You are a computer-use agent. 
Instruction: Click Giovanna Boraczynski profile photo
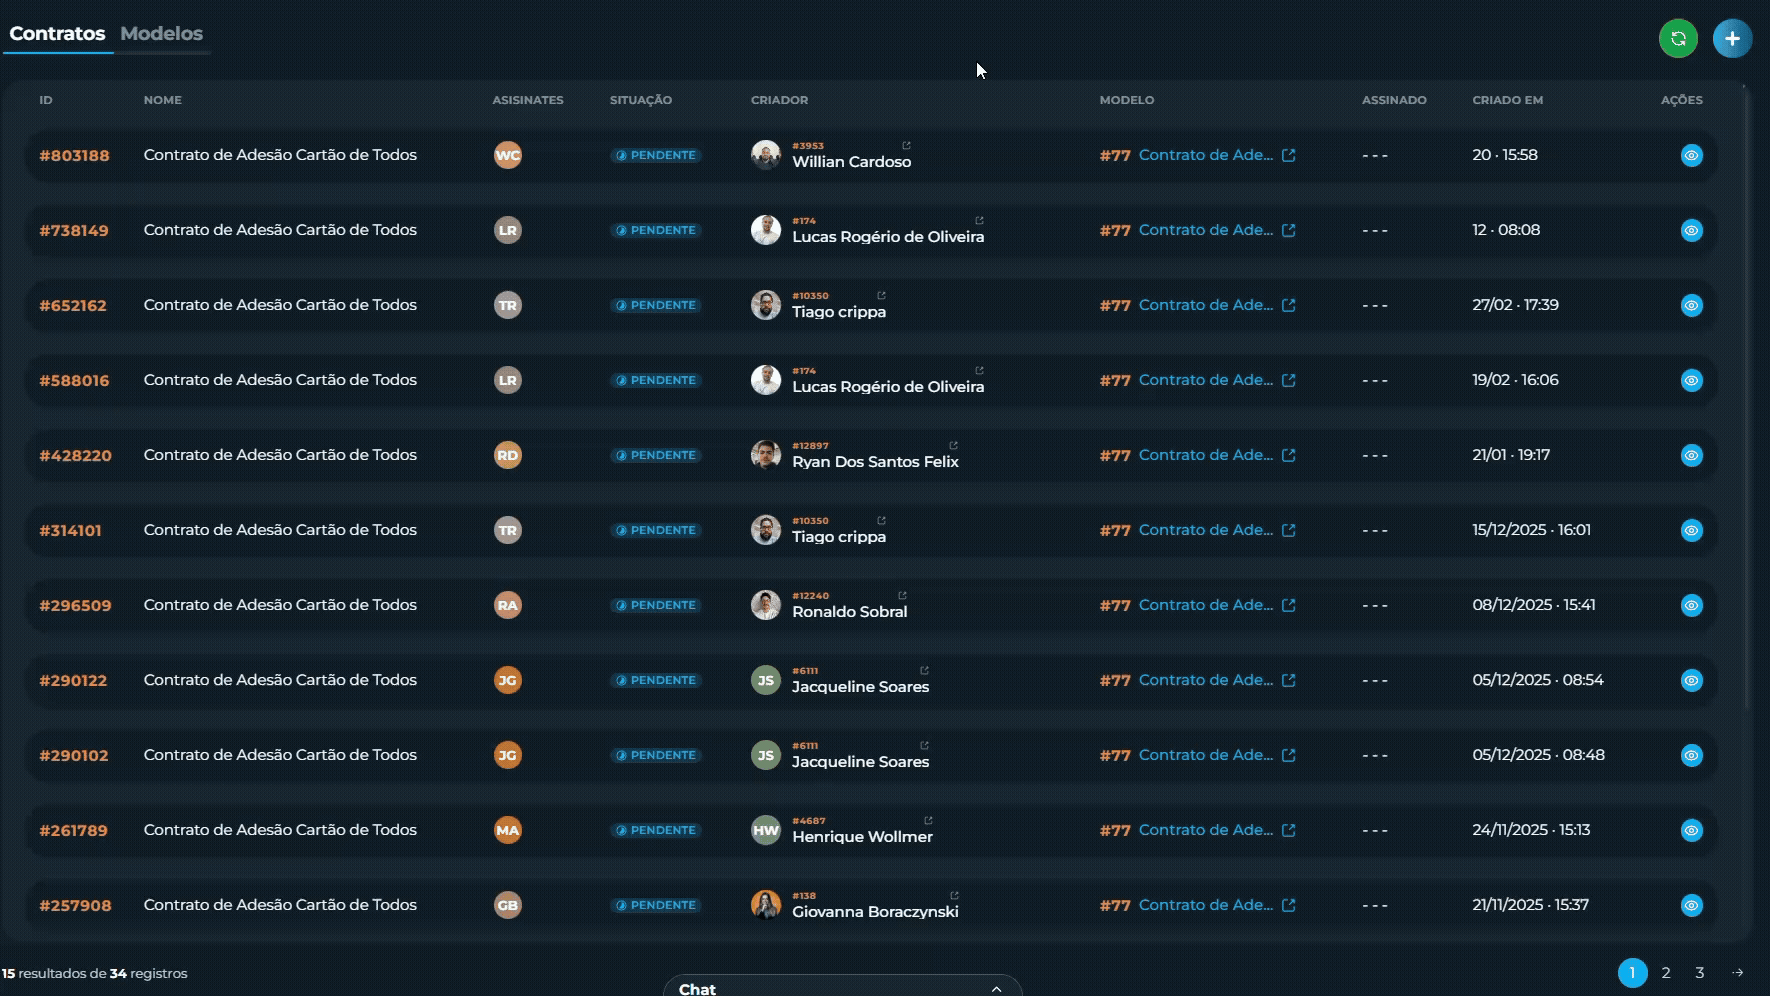766,905
